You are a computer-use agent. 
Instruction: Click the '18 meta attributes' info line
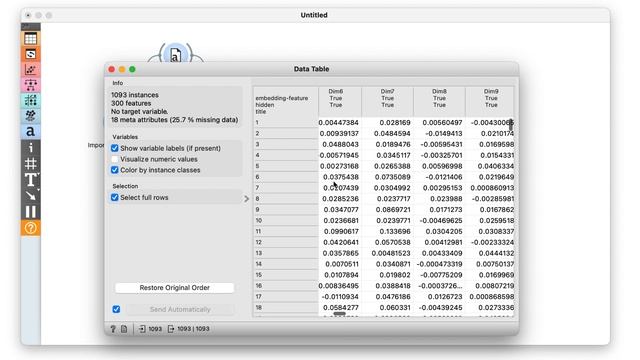point(174,120)
